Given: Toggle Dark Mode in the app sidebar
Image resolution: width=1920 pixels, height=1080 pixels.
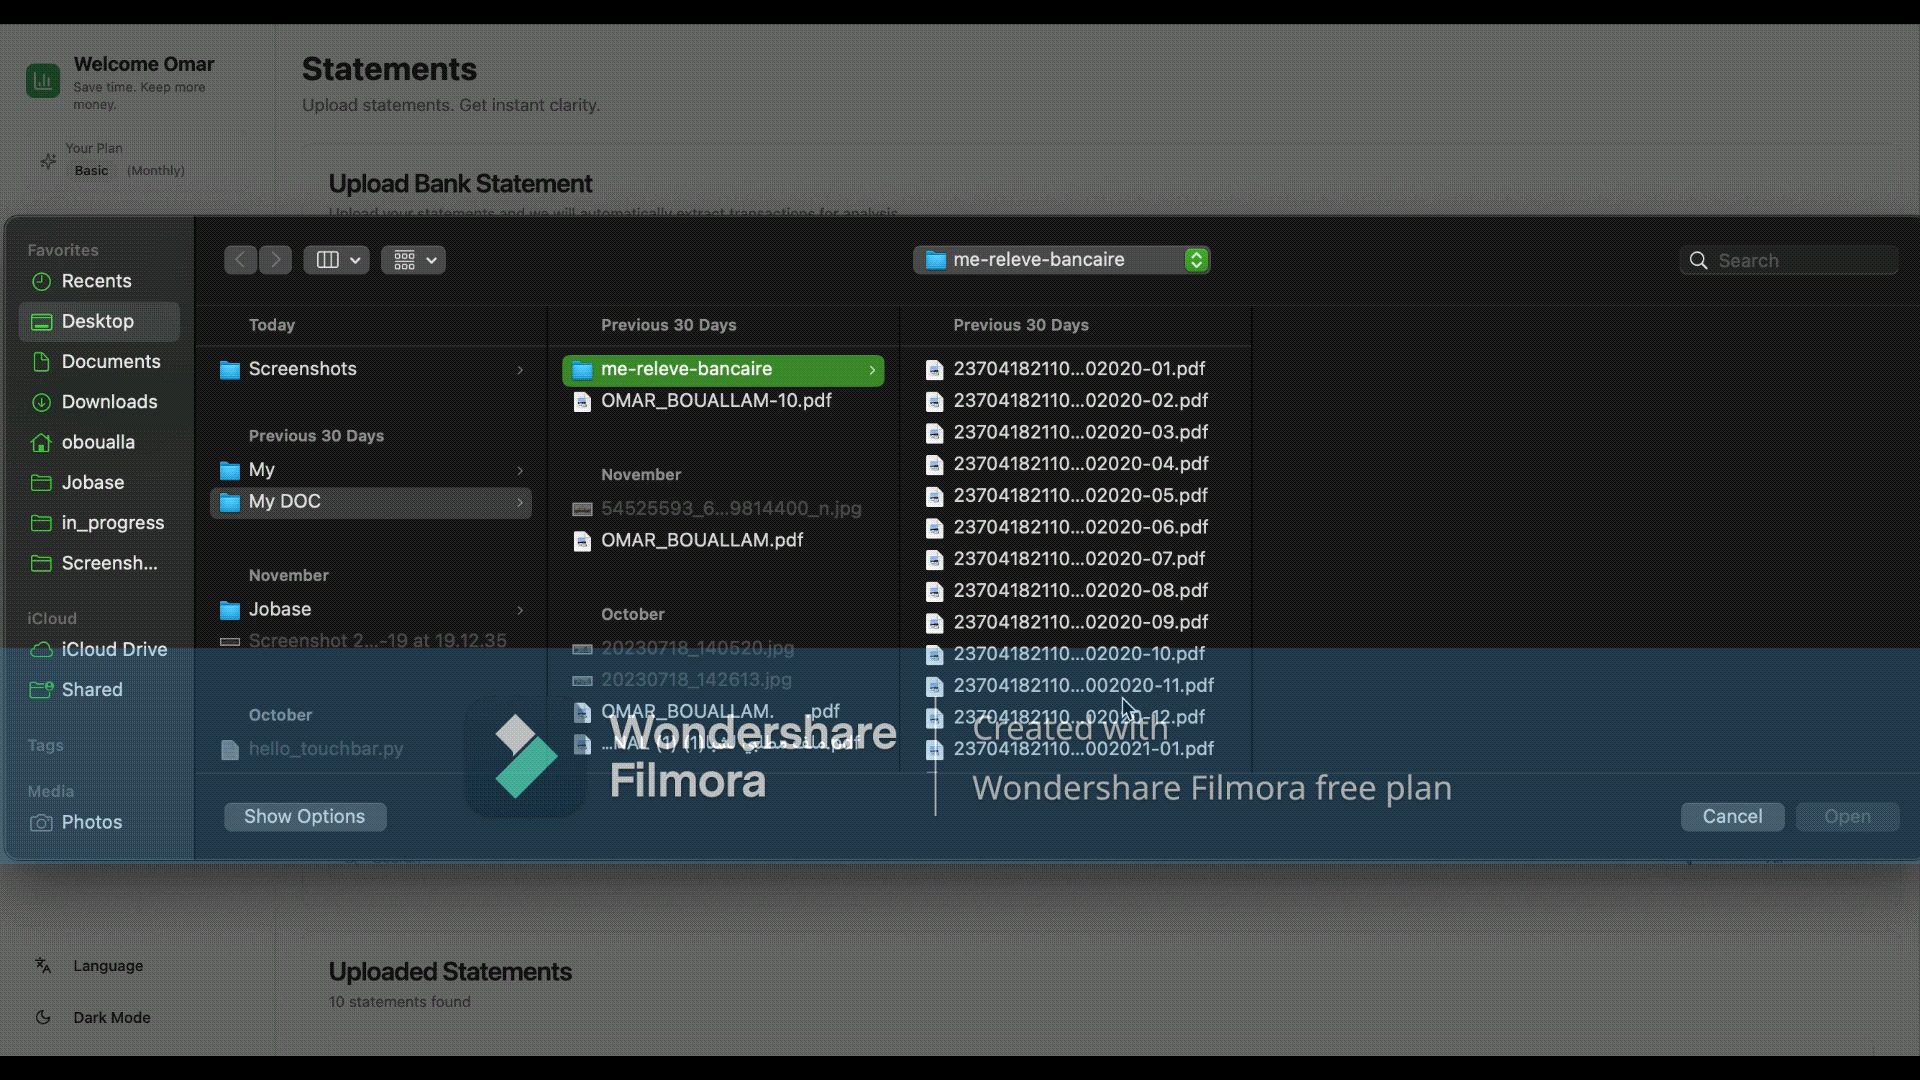Looking at the screenshot, I should coord(111,1018).
